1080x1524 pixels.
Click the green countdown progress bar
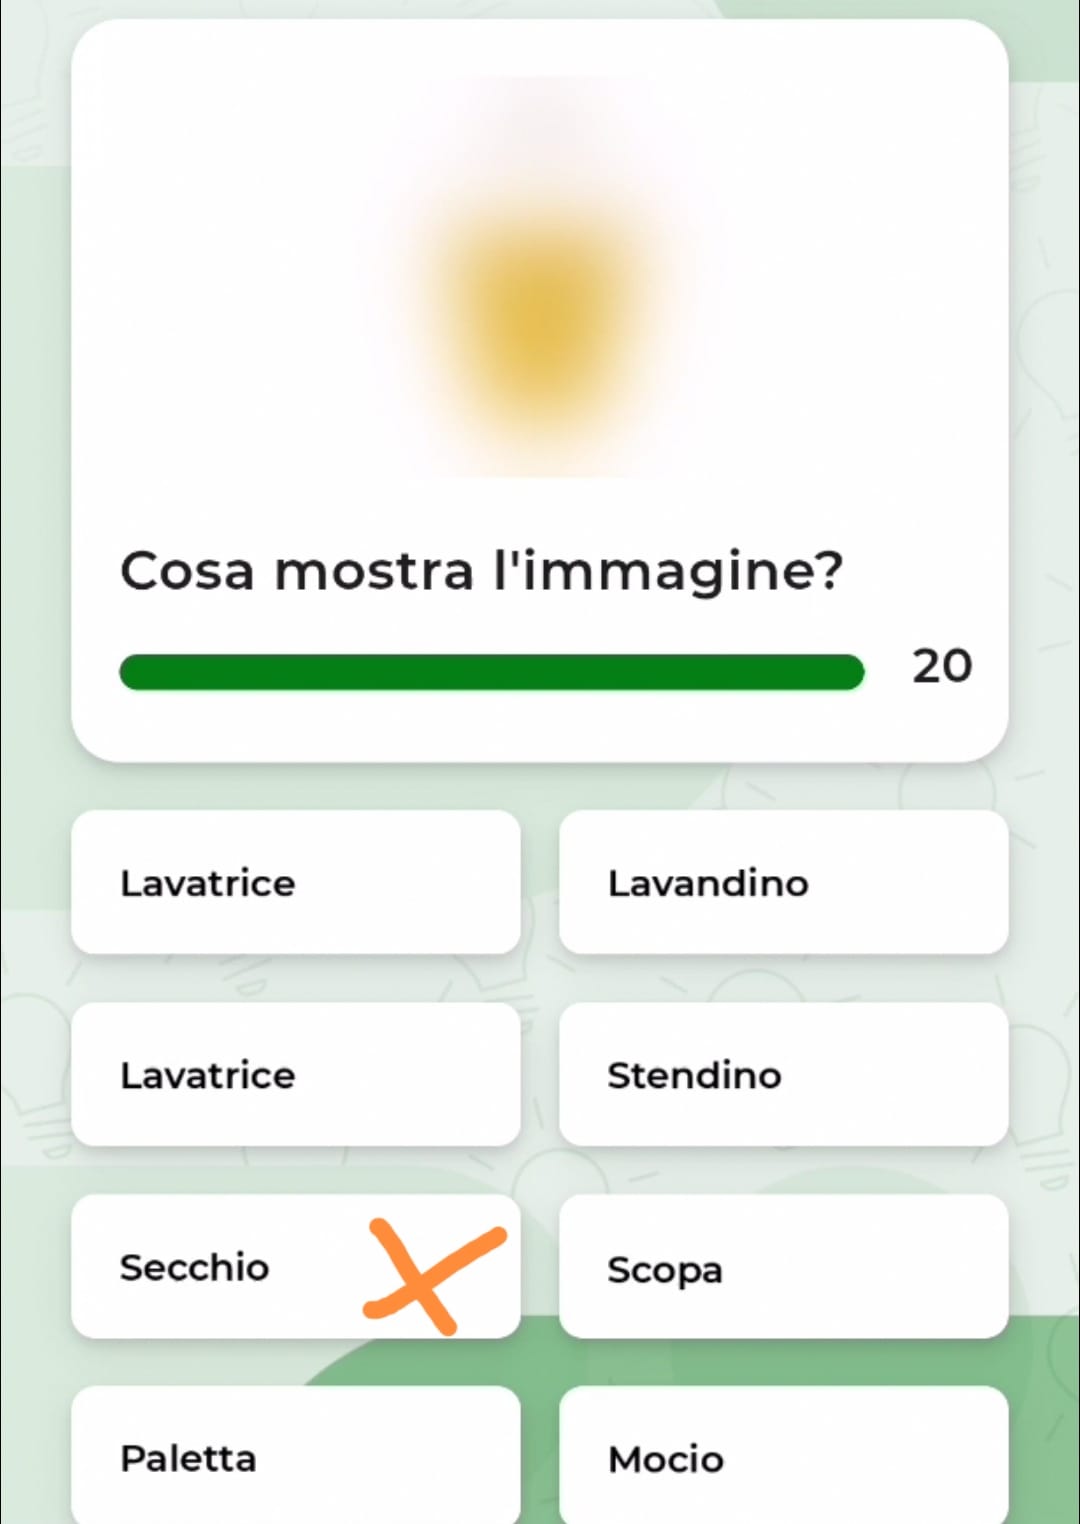(x=491, y=672)
